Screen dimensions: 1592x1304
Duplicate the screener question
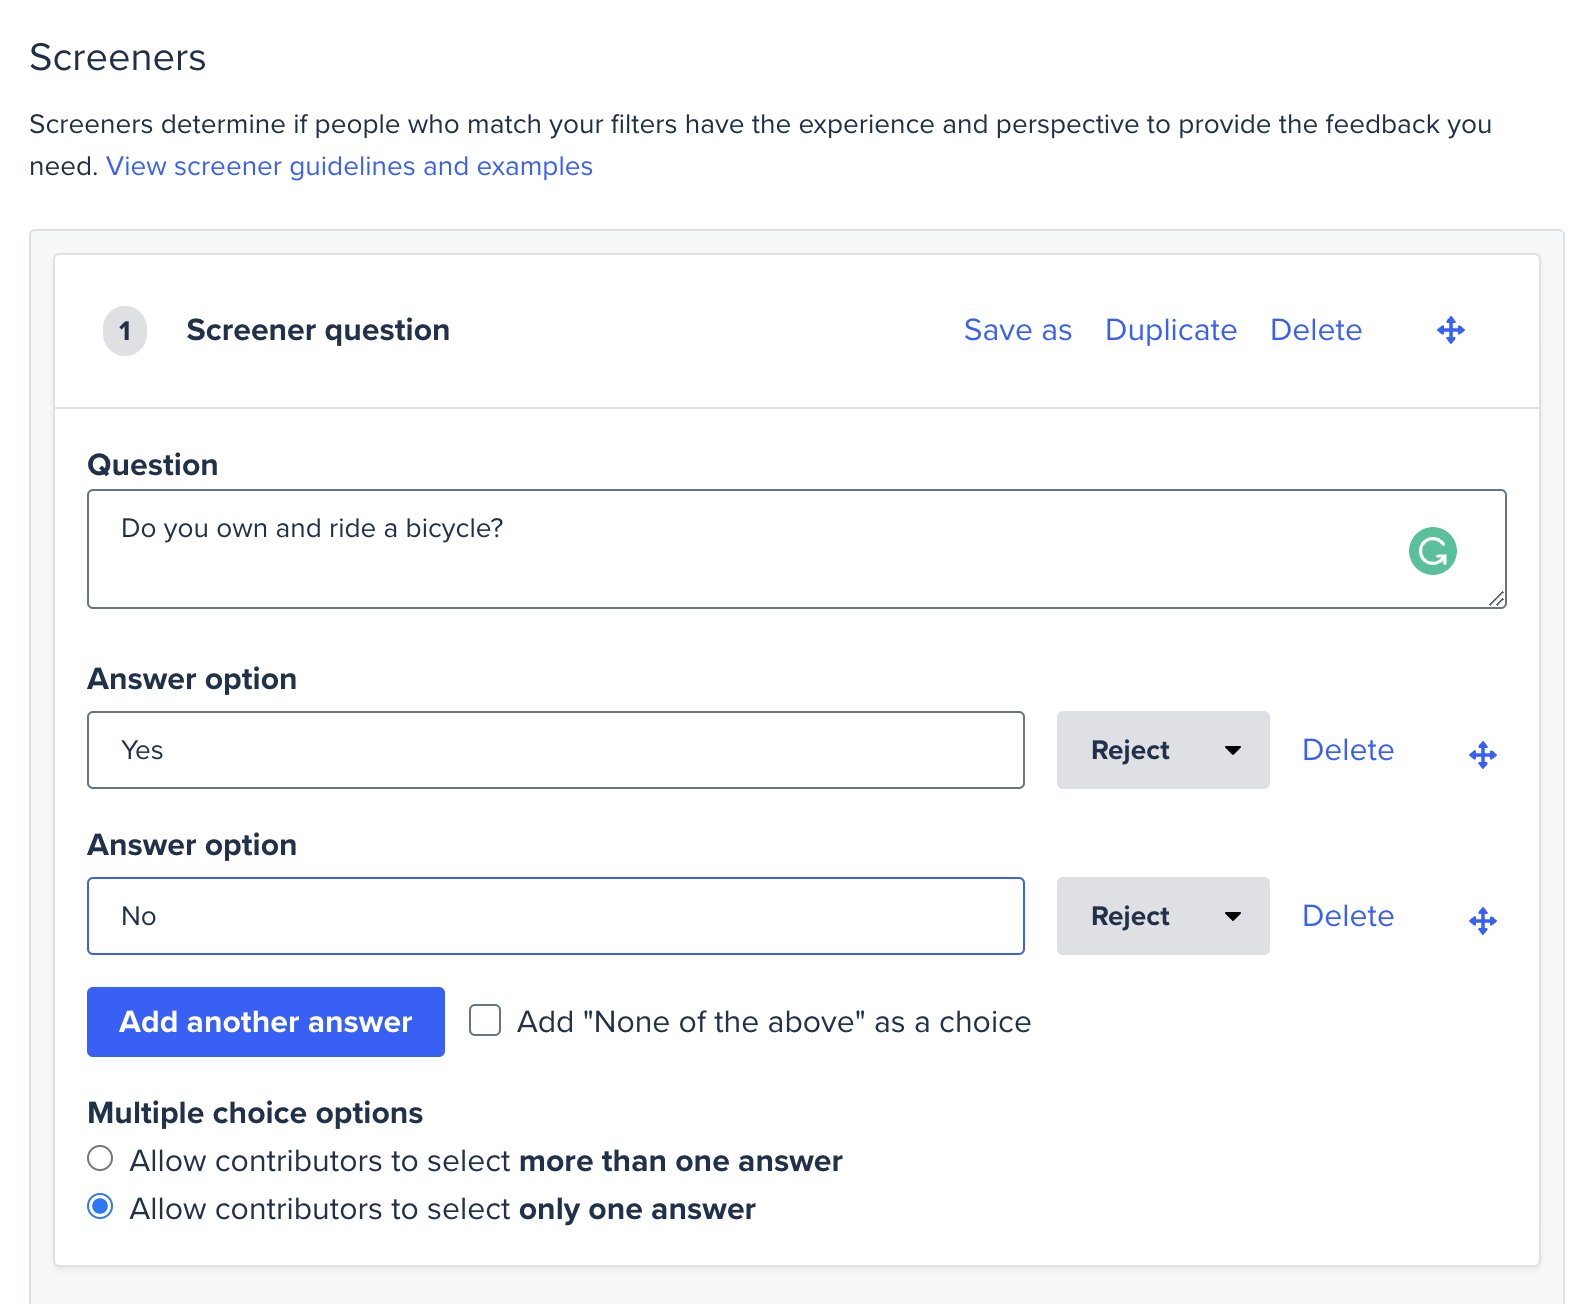[x=1170, y=330]
